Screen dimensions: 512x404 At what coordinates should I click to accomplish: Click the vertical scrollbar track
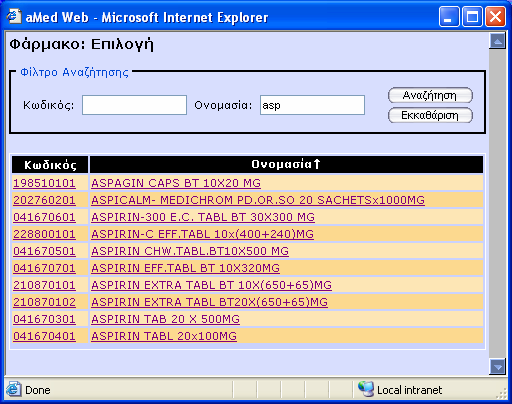(x=498, y=204)
